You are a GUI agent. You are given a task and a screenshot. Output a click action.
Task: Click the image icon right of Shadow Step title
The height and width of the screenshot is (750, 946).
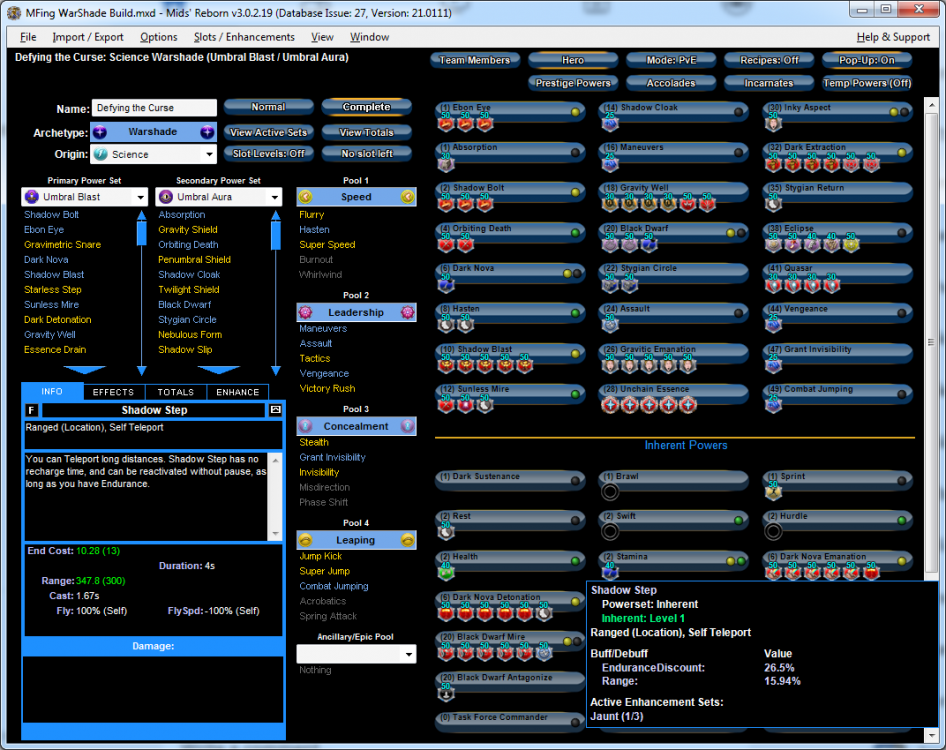pos(275,410)
